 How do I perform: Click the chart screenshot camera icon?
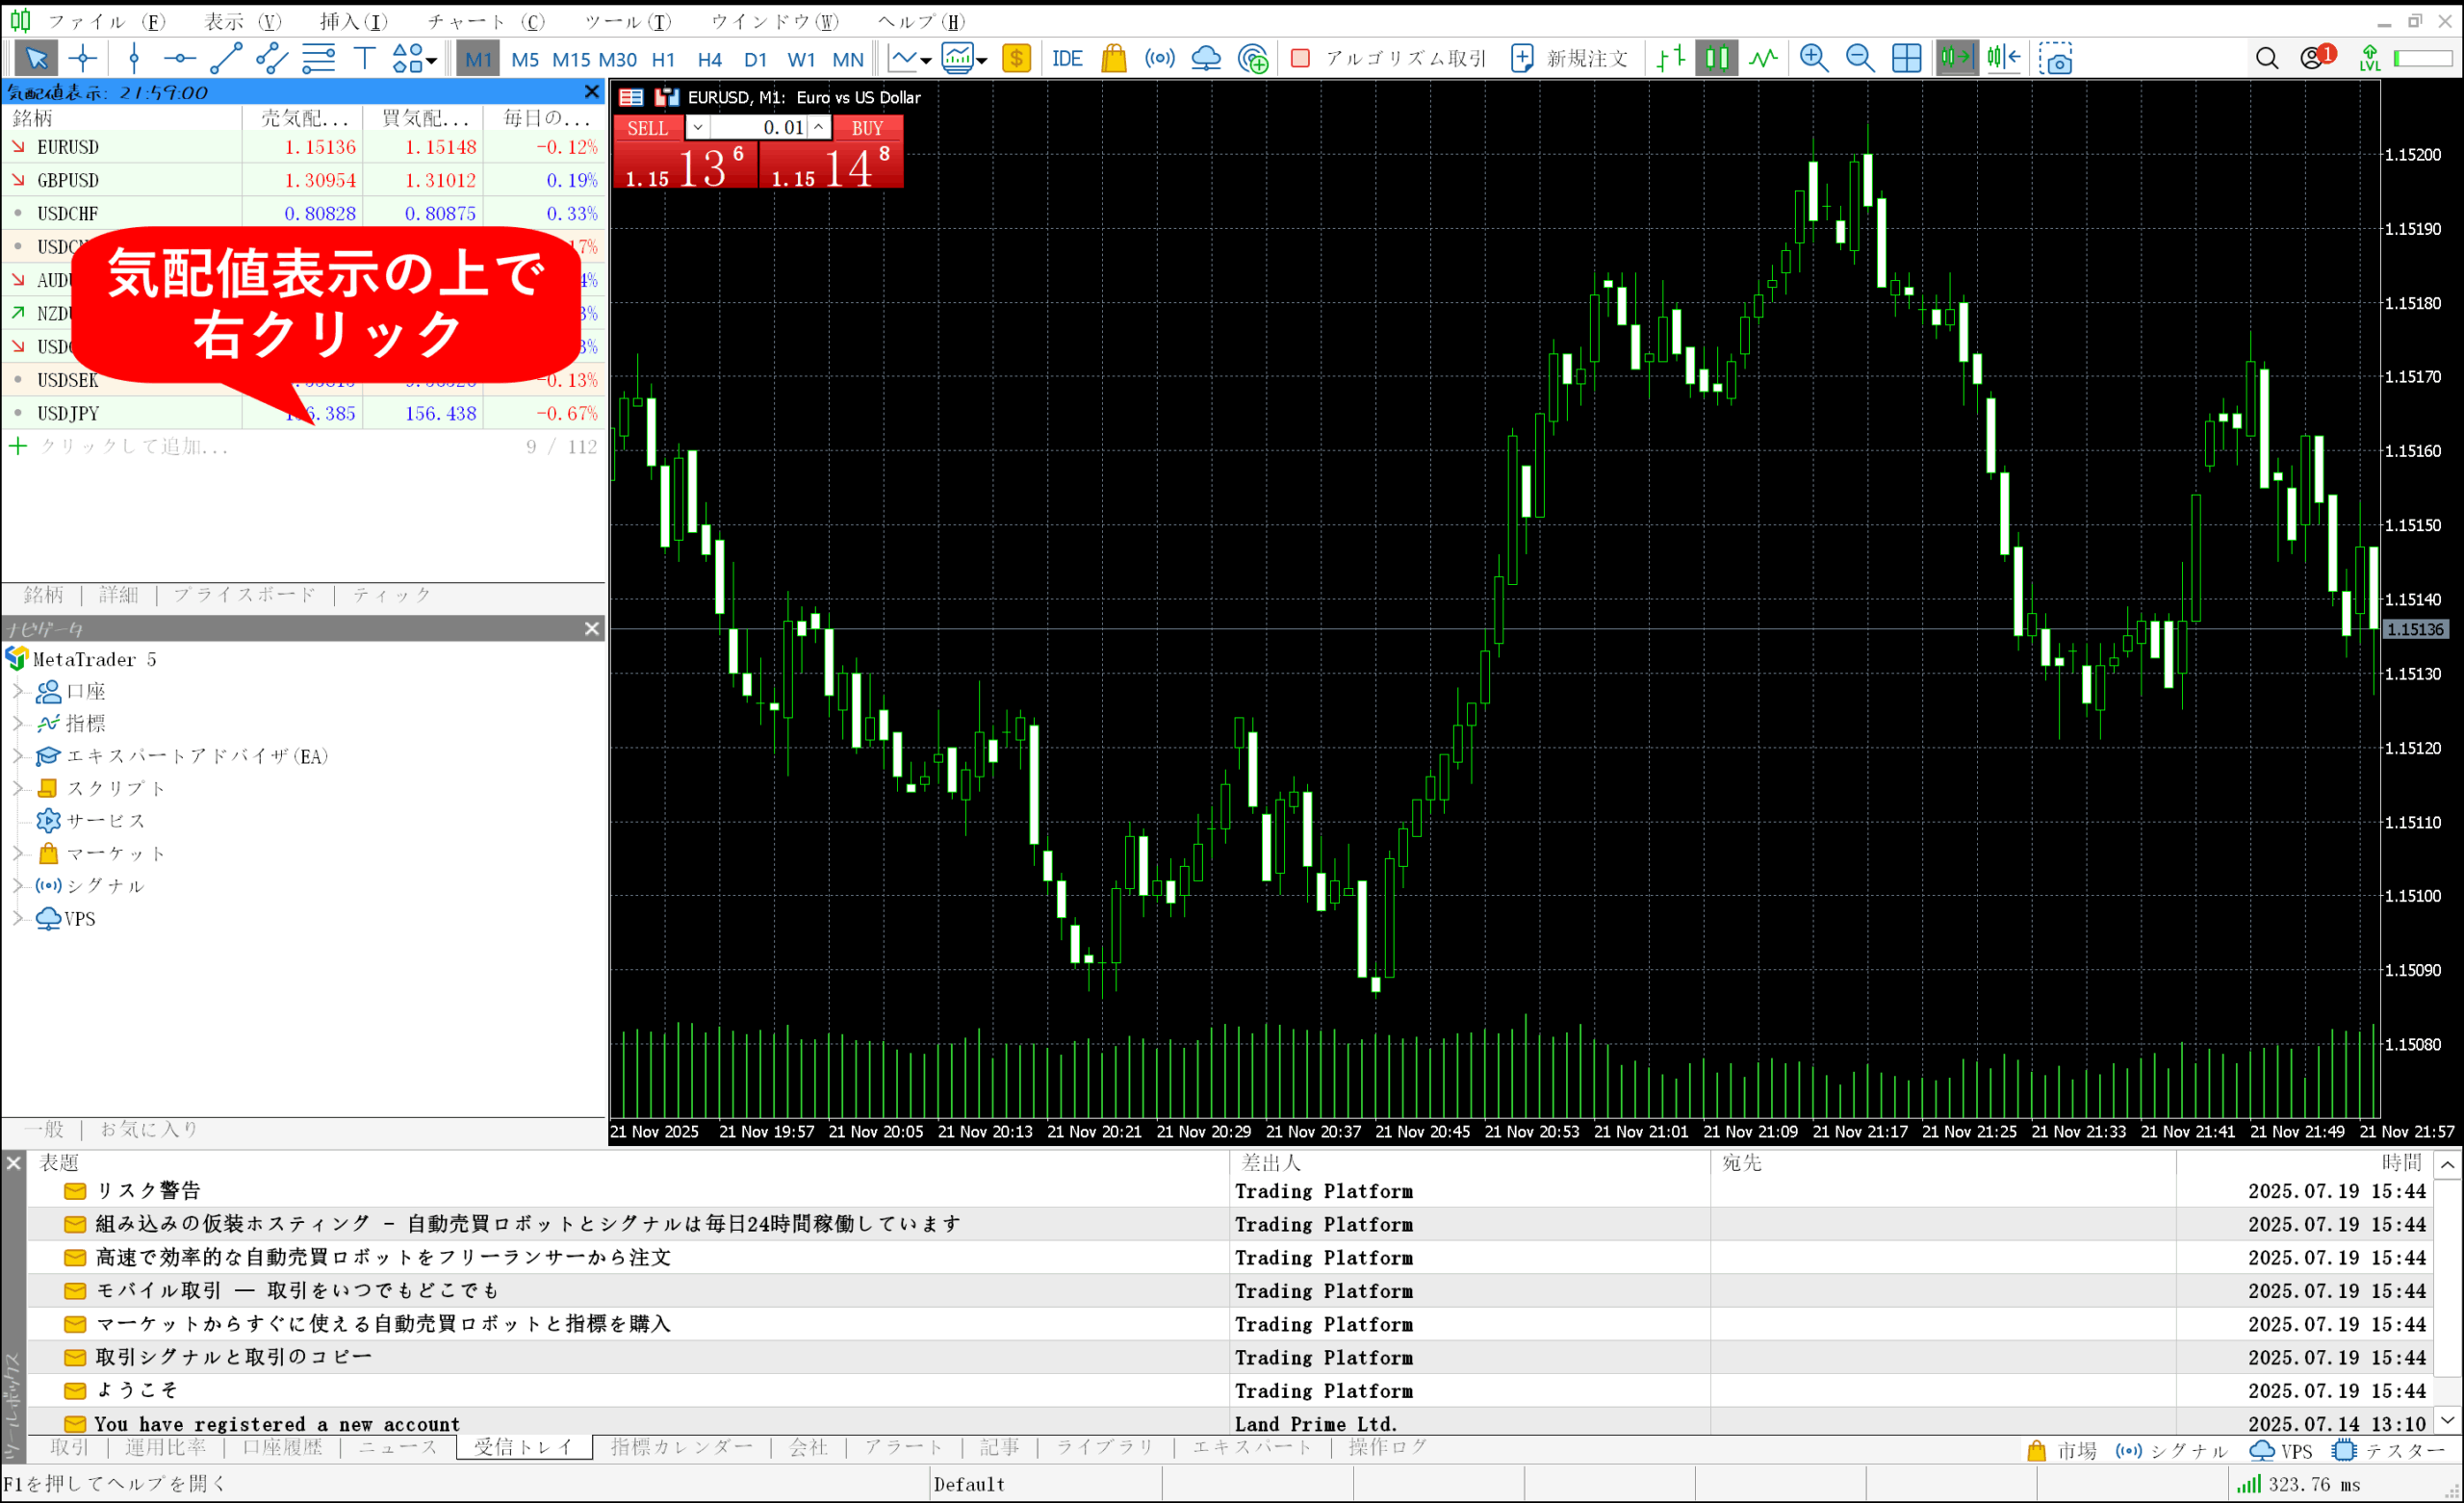click(2055, 58)
